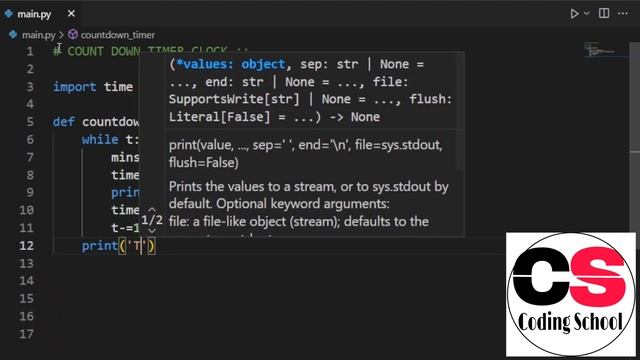Split the editor to the right
640x360 pixels.
coord(604,13)
